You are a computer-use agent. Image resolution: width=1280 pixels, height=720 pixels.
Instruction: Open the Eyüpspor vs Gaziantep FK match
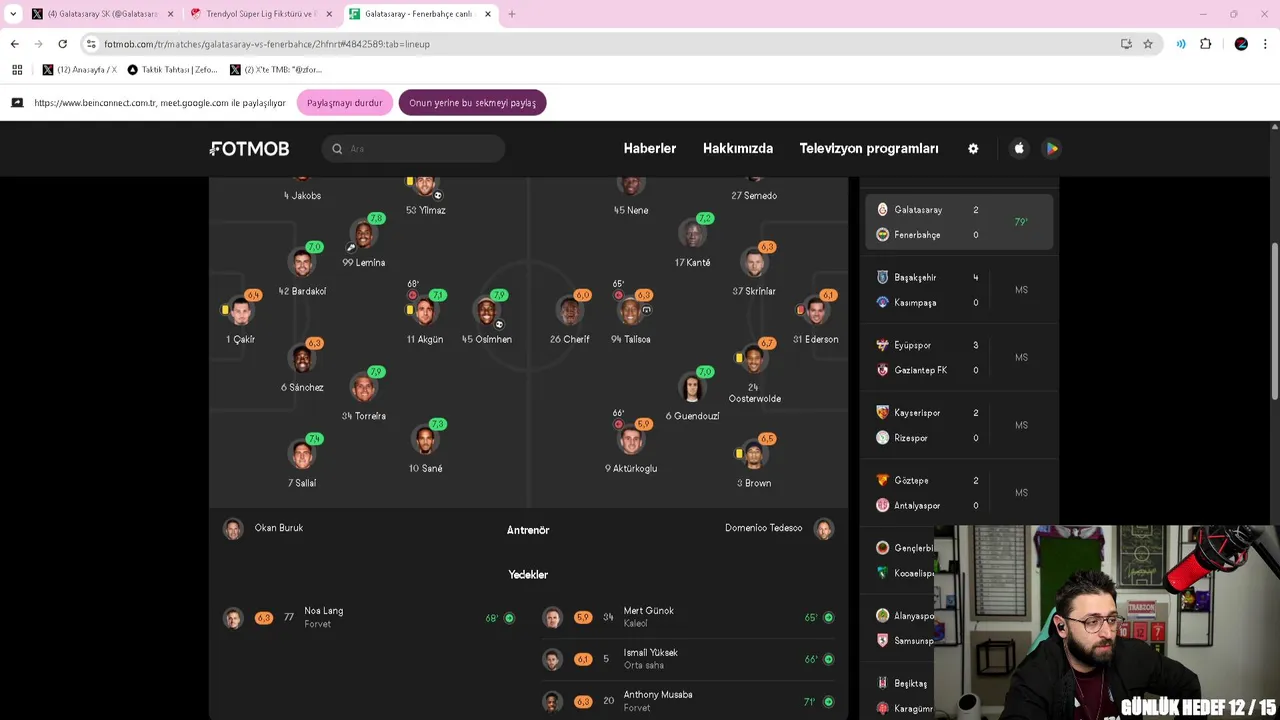[961, 358]
